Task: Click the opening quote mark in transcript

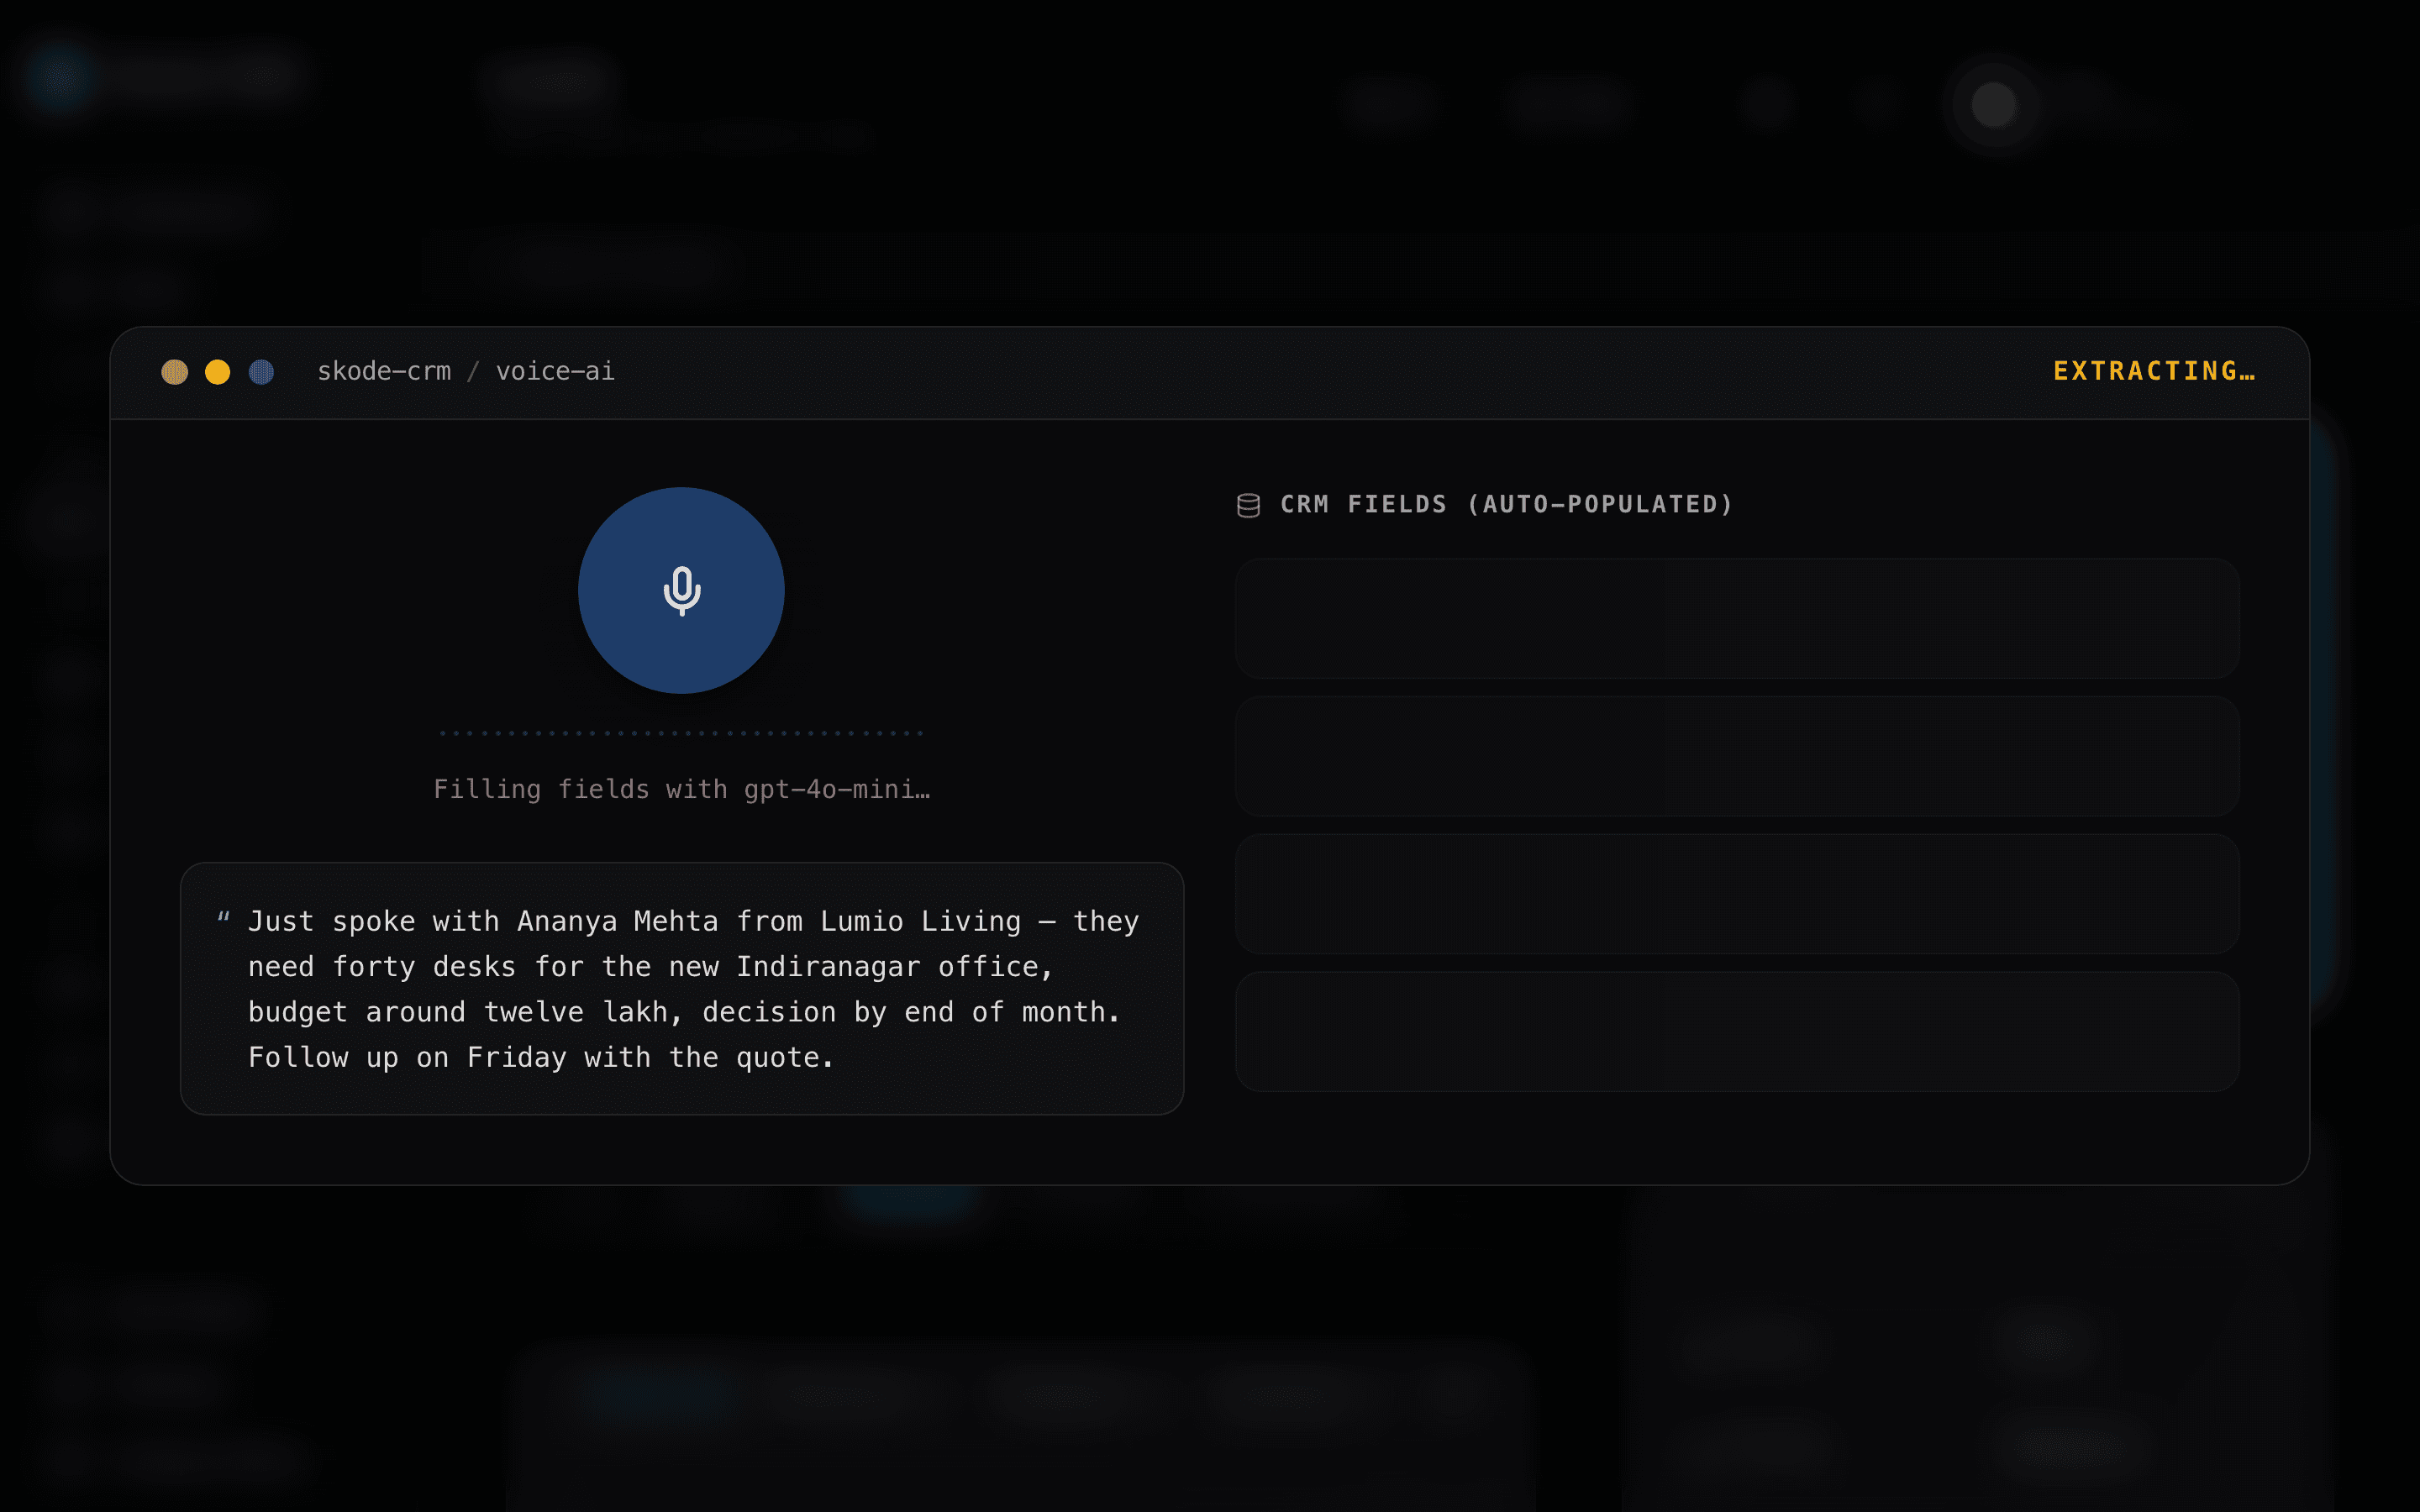Action: pyautogui.click(x=224, y=917)
